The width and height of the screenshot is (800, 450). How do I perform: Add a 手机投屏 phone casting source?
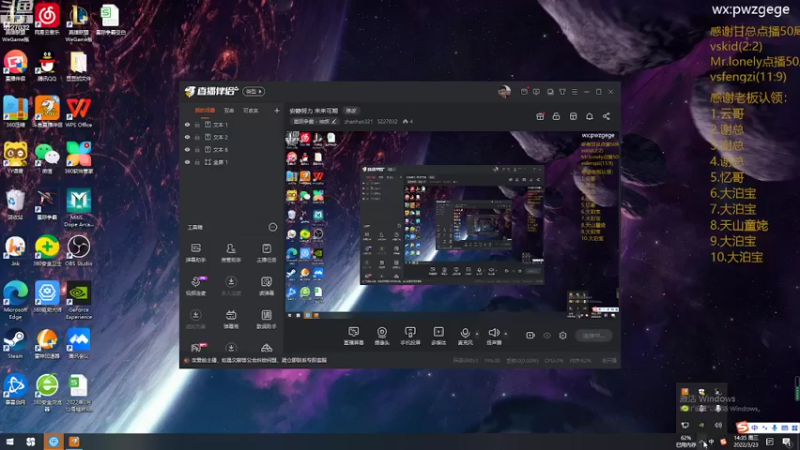(410, 336)
